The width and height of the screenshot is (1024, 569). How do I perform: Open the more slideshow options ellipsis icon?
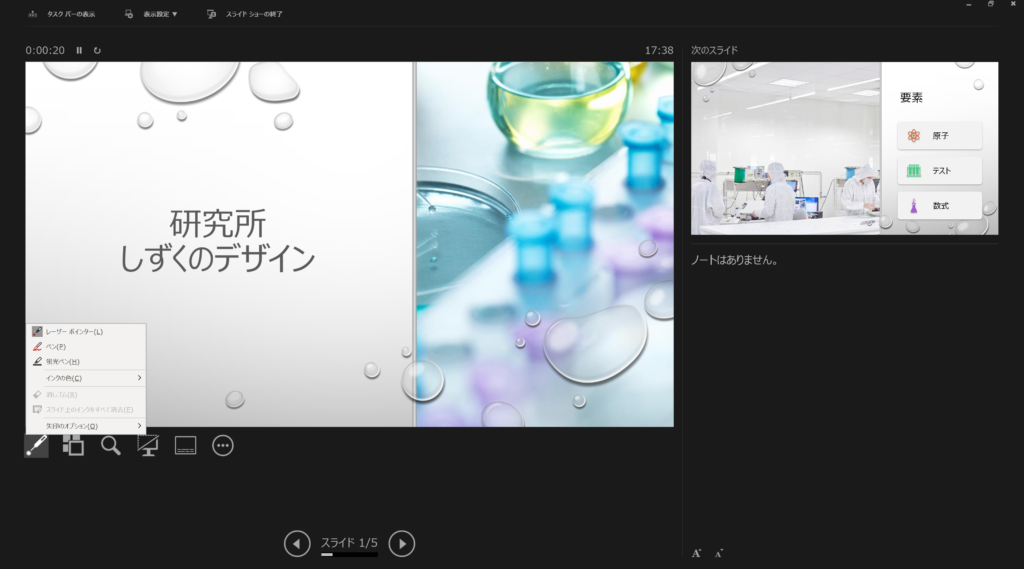(223, 446)
